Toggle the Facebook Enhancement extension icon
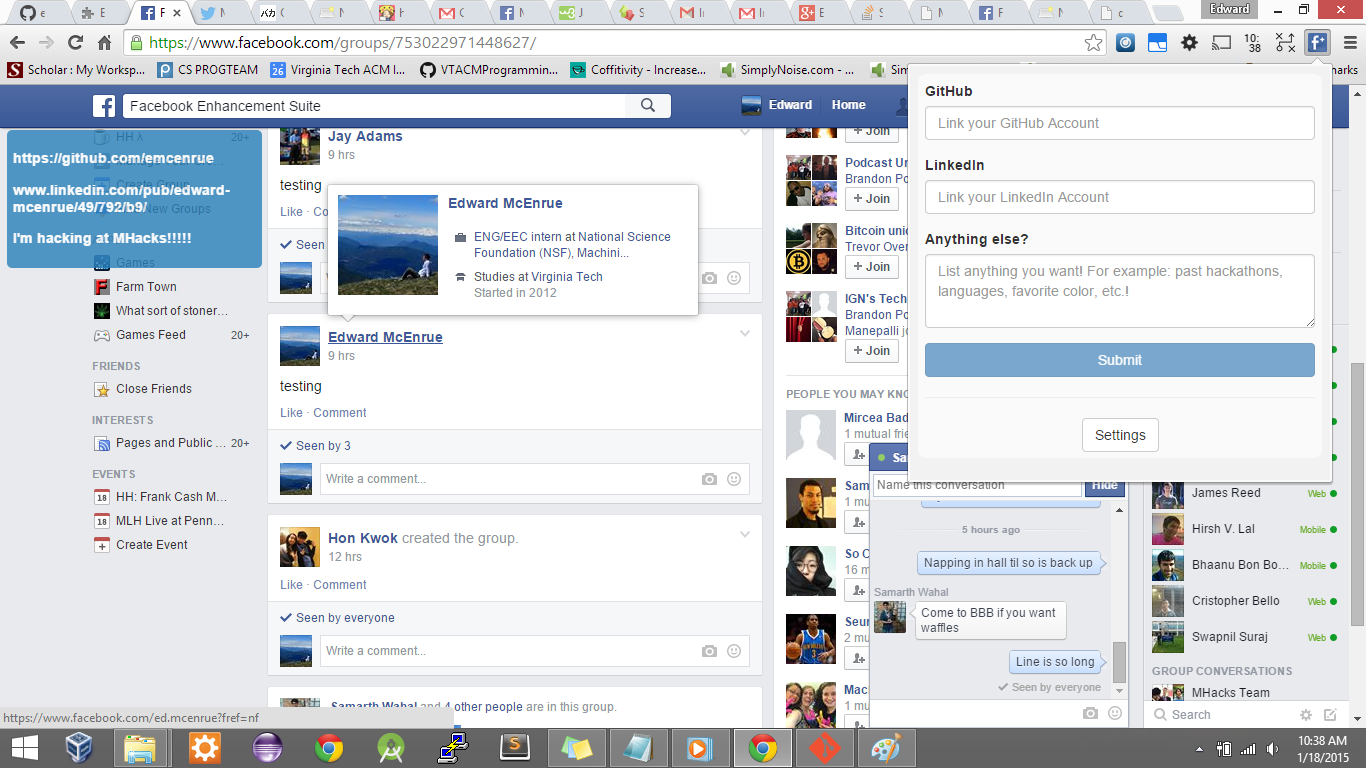 pos(1317,43)
